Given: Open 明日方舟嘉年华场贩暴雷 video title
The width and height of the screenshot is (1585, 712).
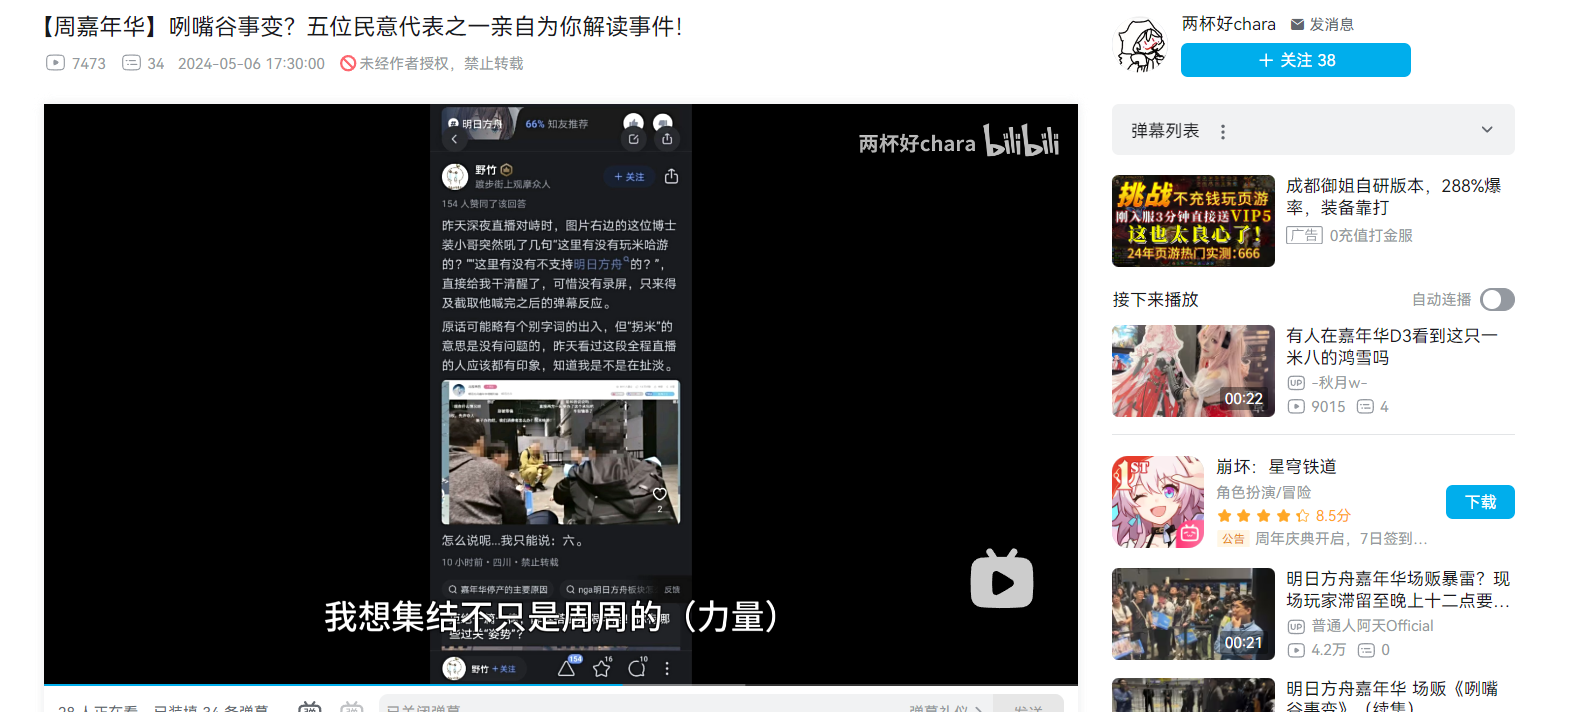Looking at the screenshot, I should click(x=1398, y=589).
